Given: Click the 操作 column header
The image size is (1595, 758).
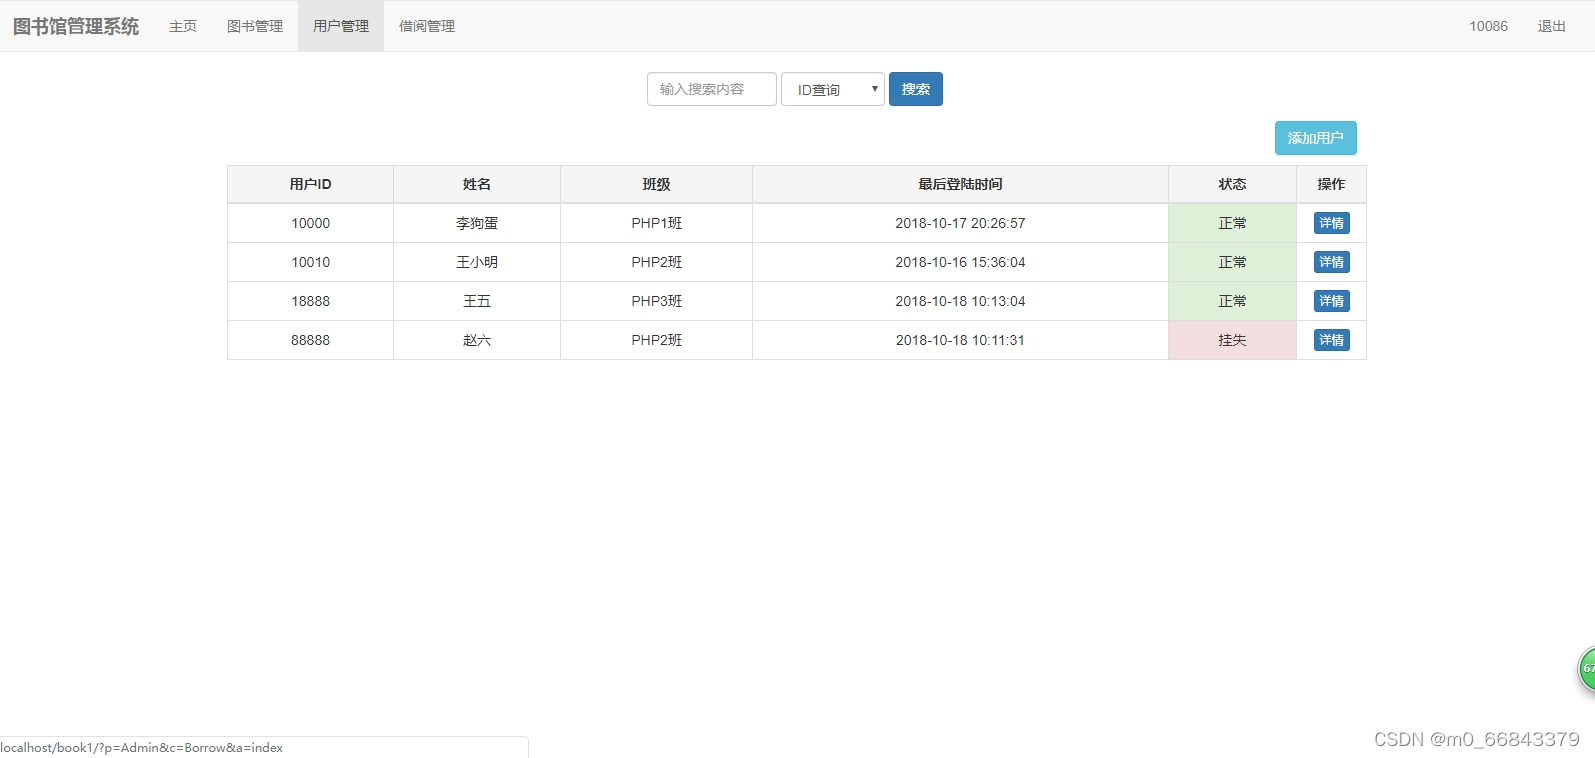Looking at the screenshot, I should (1331, 184).
